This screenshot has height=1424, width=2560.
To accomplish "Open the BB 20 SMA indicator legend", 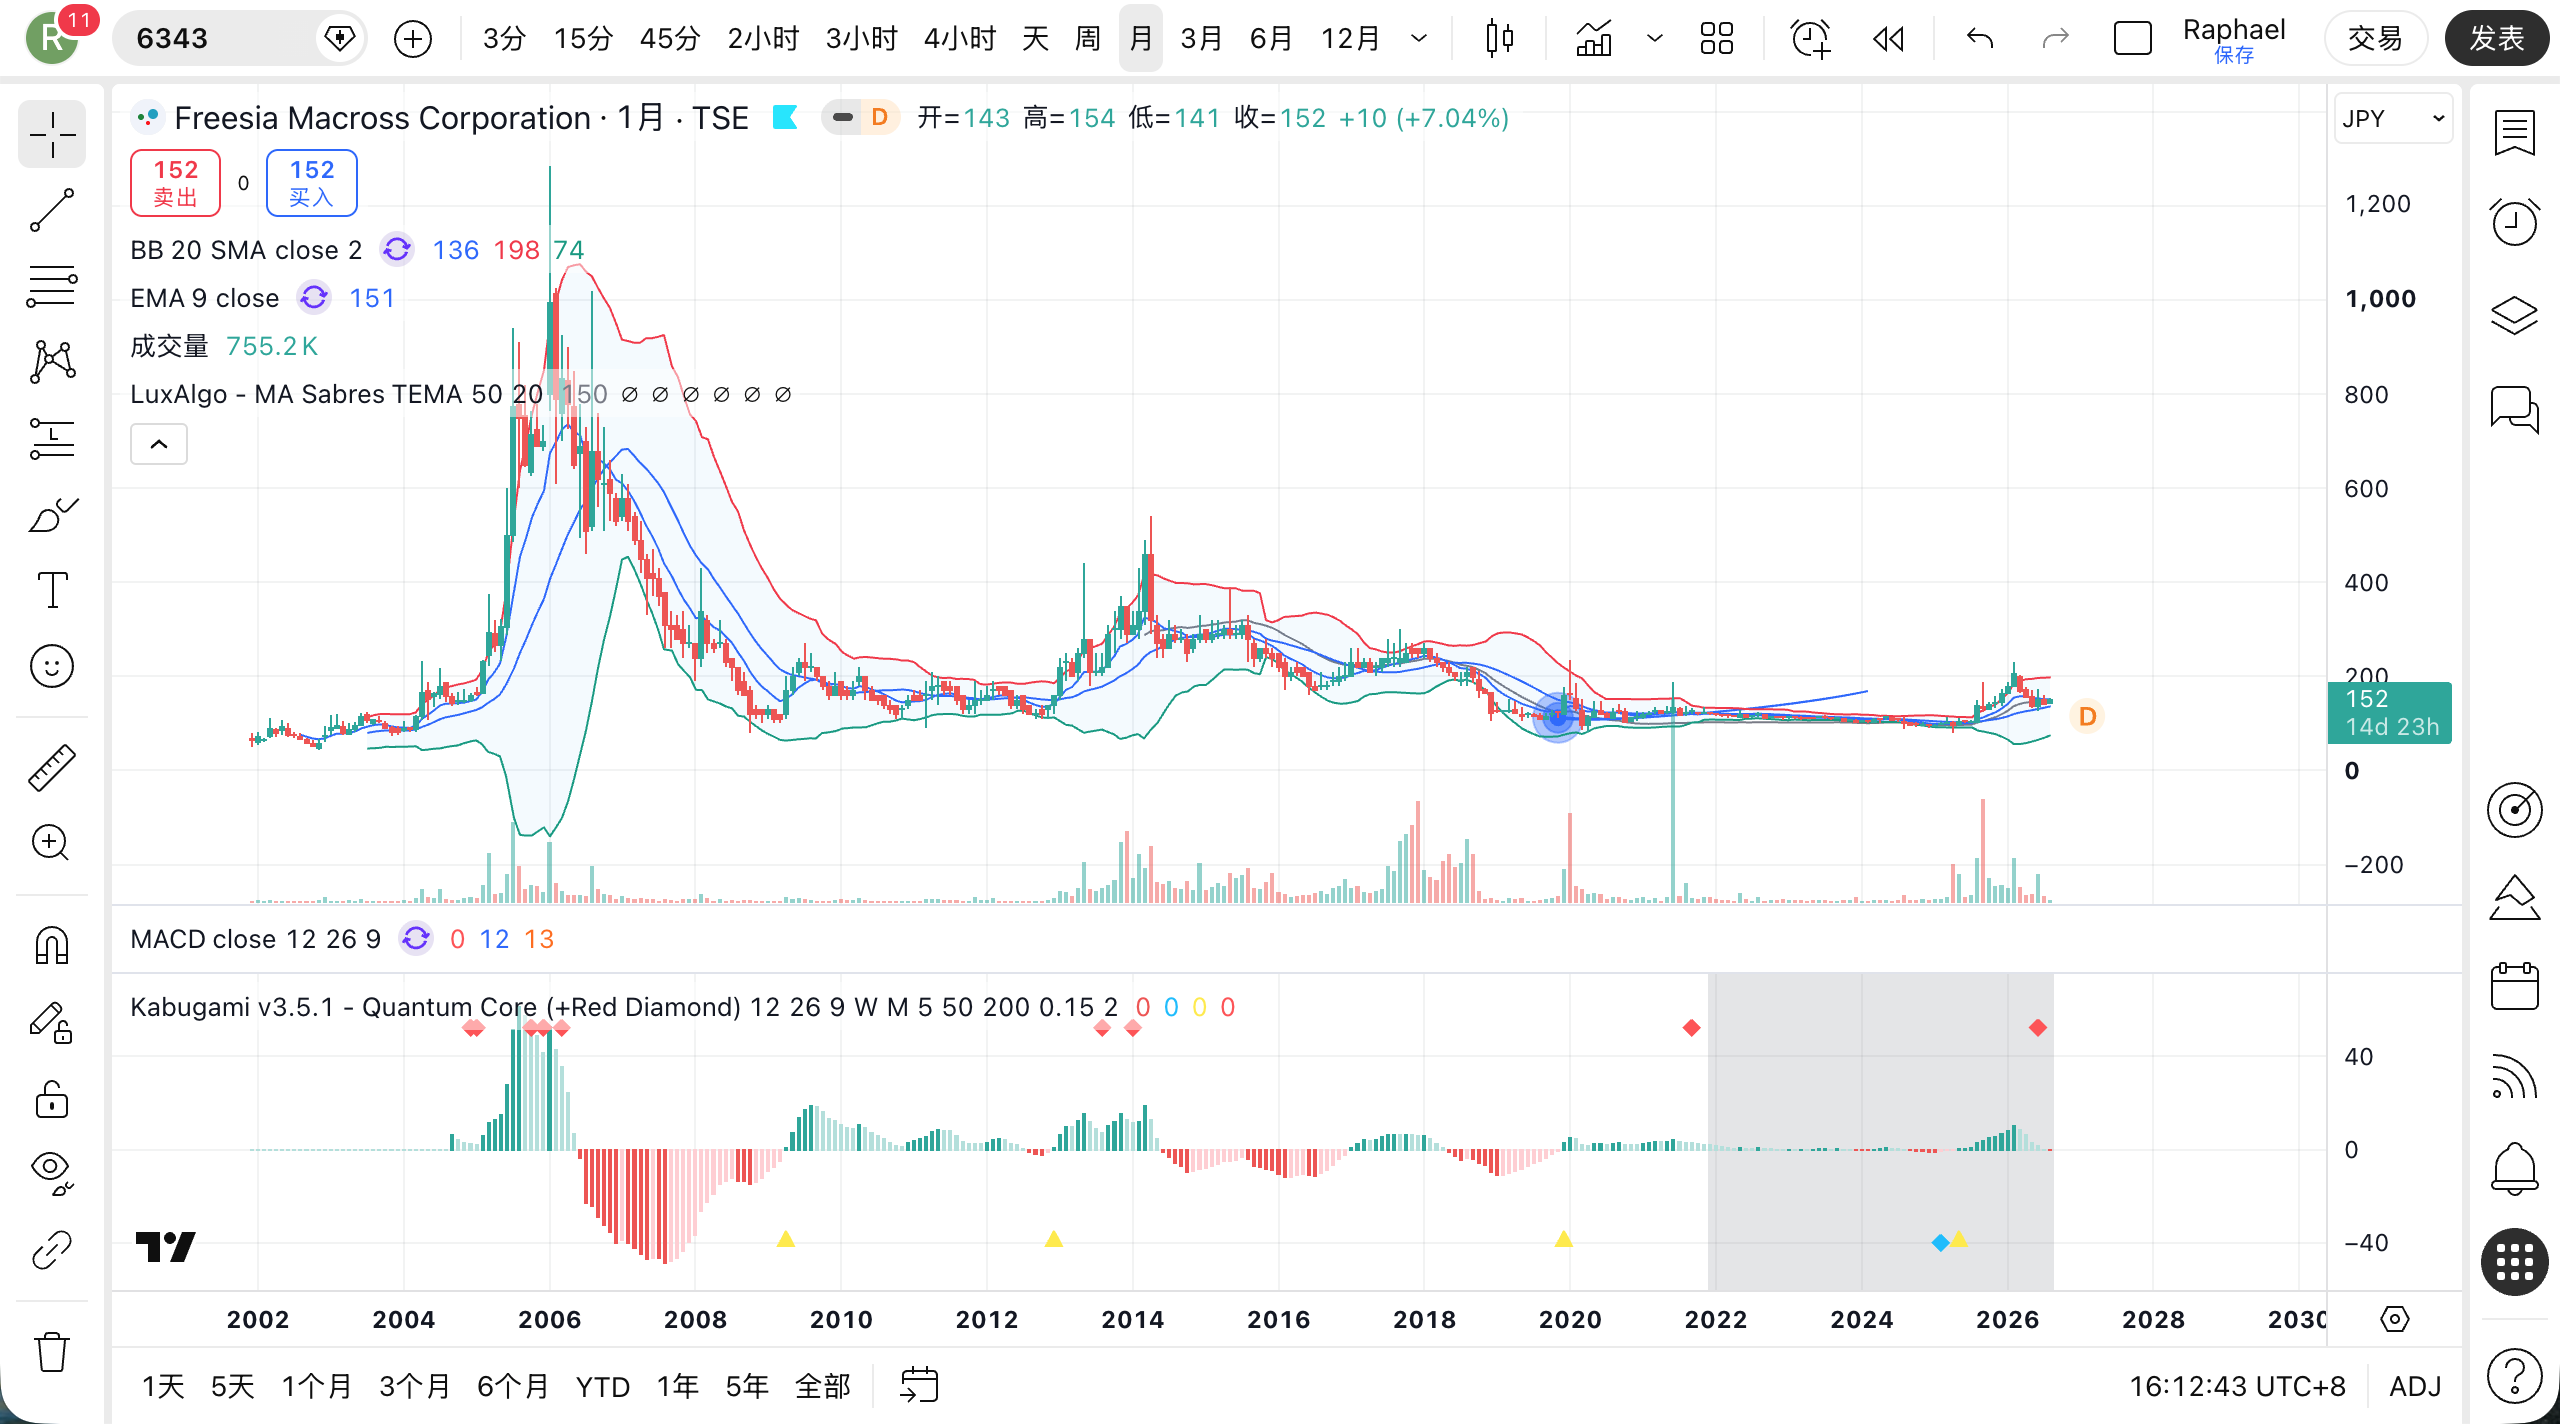I will (246, 250).
